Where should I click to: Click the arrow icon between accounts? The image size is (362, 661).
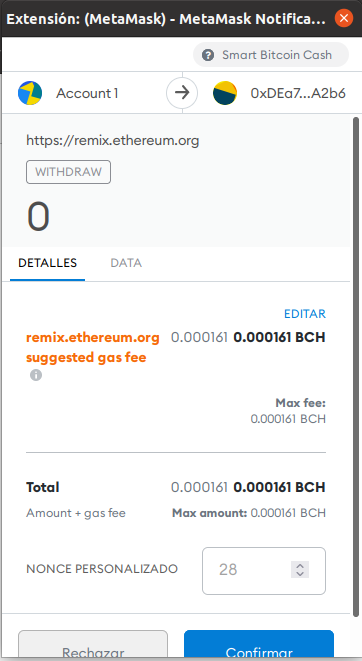click(x=182, y=93)
